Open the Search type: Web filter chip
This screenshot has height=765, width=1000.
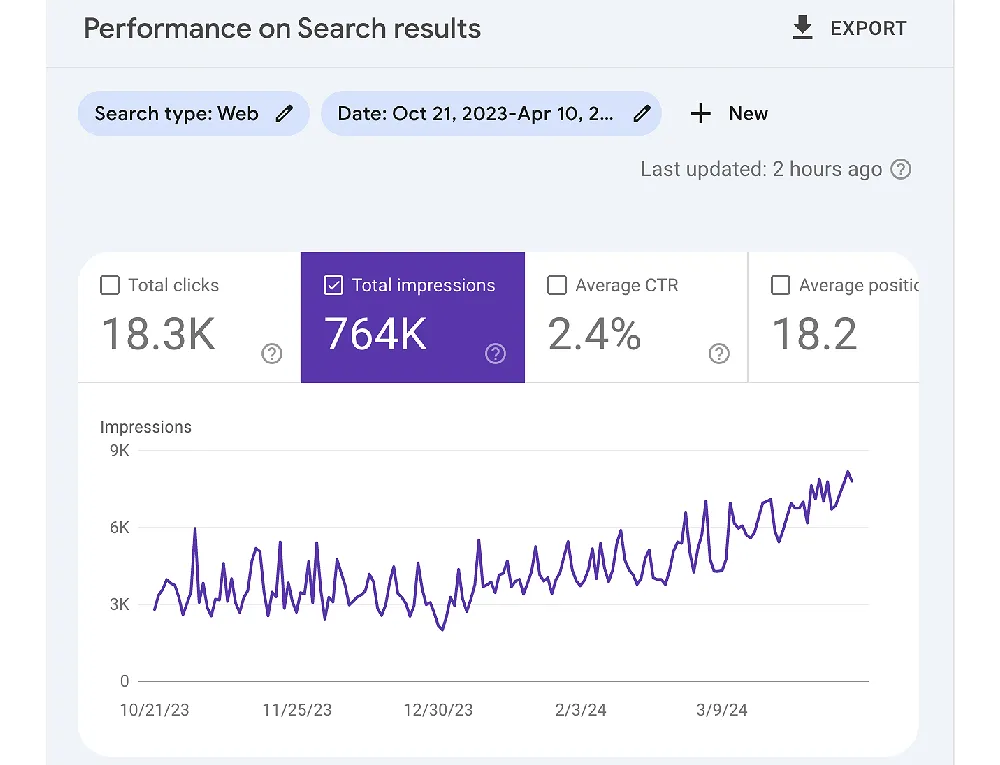point(177,114)
